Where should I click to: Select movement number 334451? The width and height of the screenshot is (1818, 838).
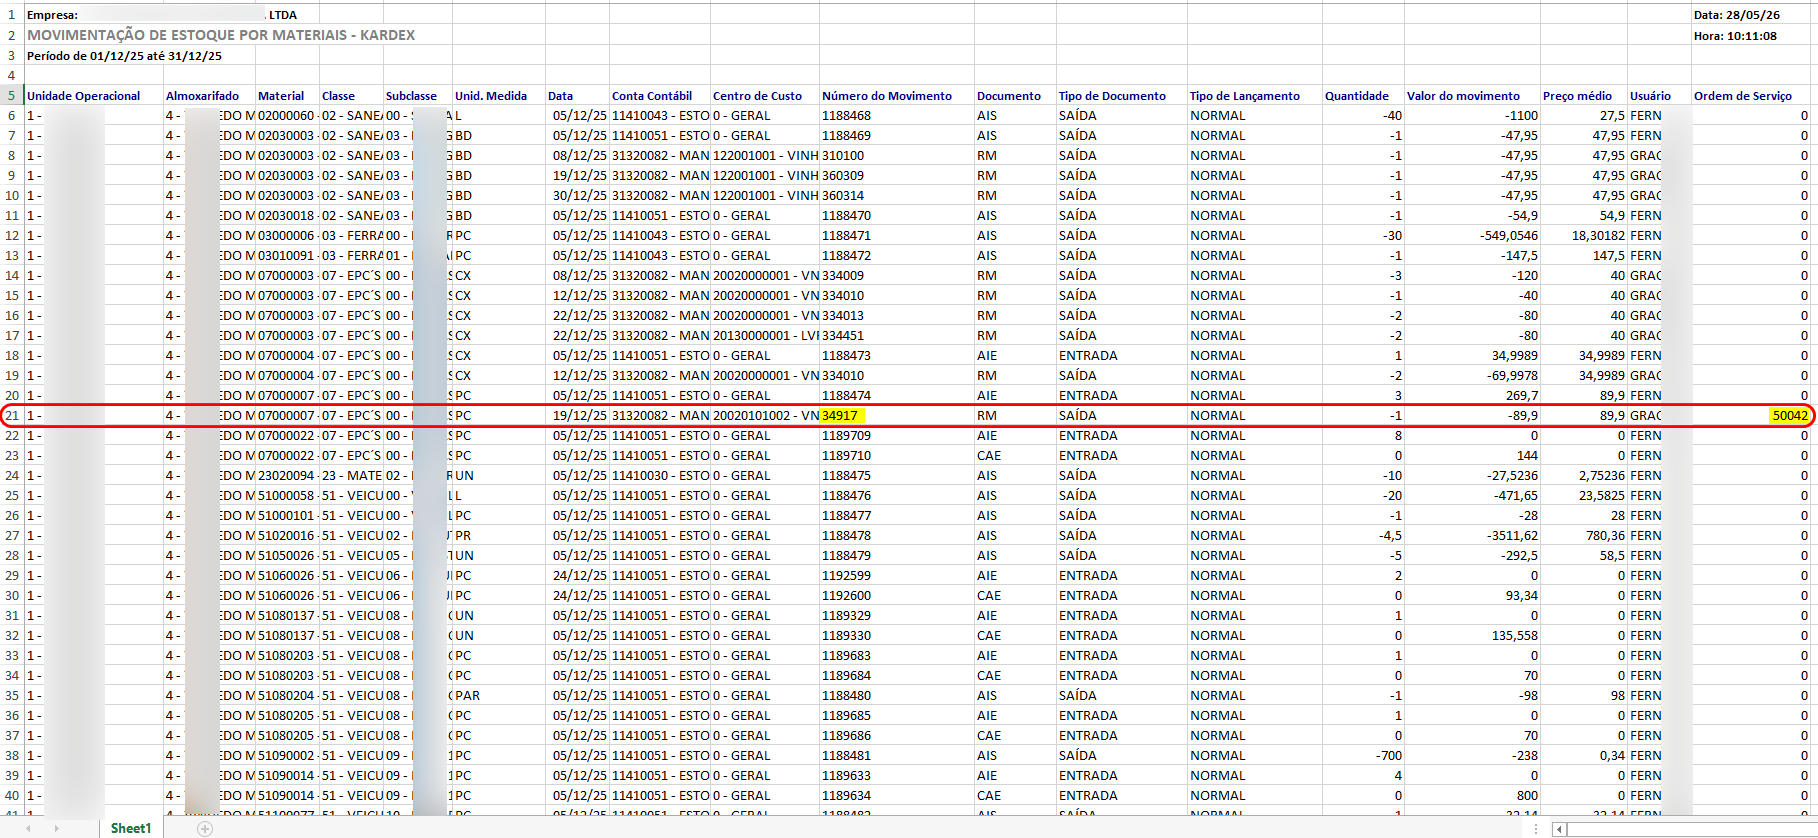click(x=843, y=336)
